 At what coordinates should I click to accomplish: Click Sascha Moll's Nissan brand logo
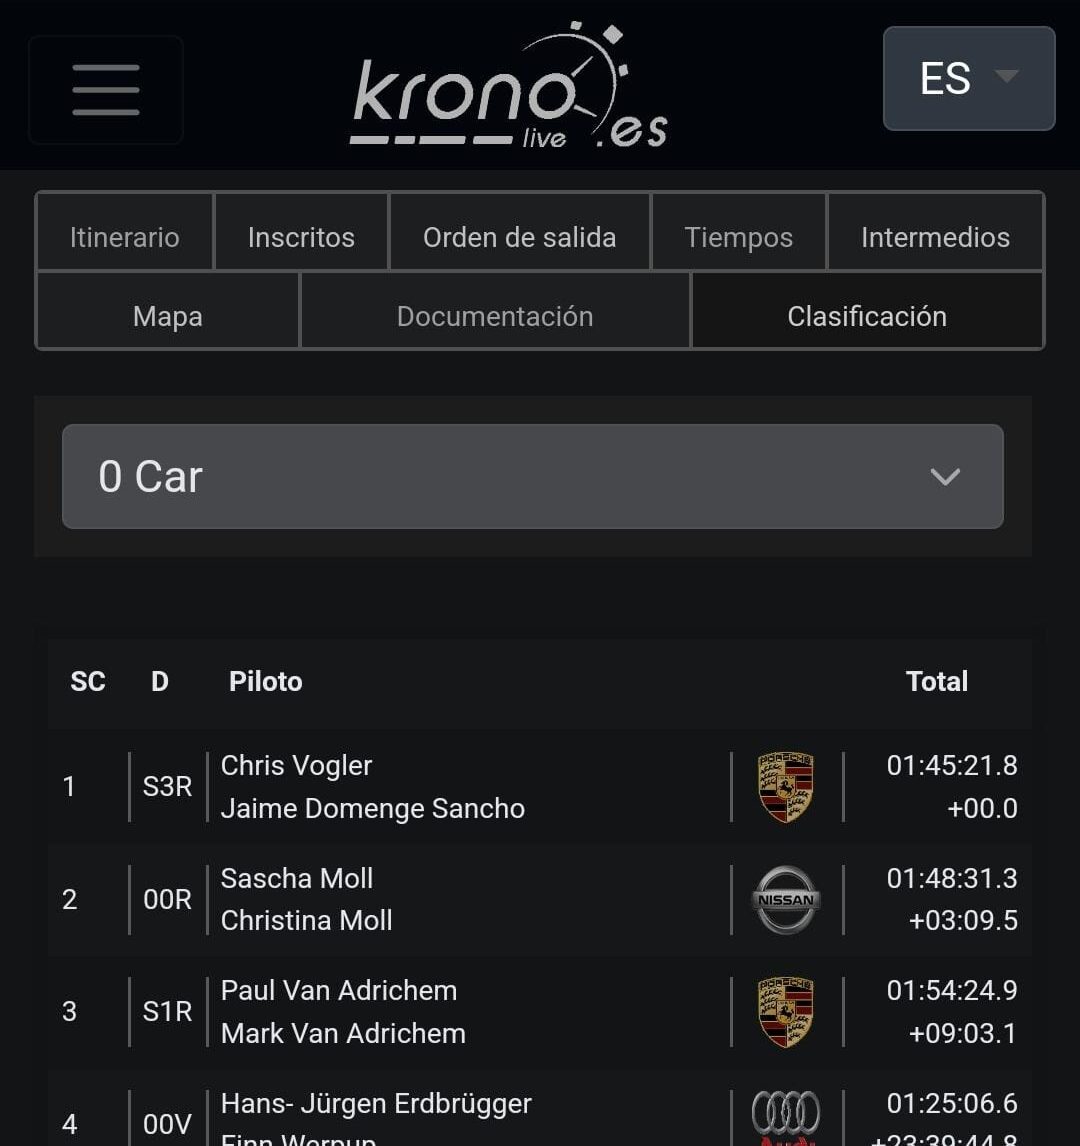(x=786, y=899)
